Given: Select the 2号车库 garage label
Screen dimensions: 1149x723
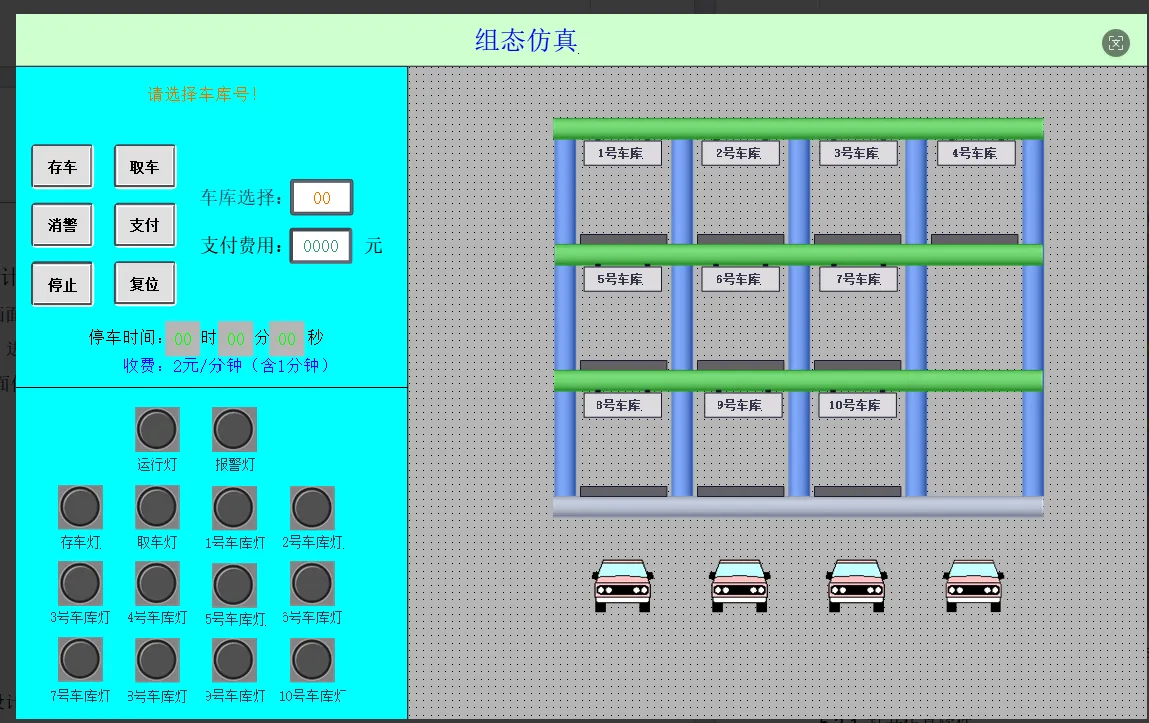Looking at the screenshot, I should [740, 153].
